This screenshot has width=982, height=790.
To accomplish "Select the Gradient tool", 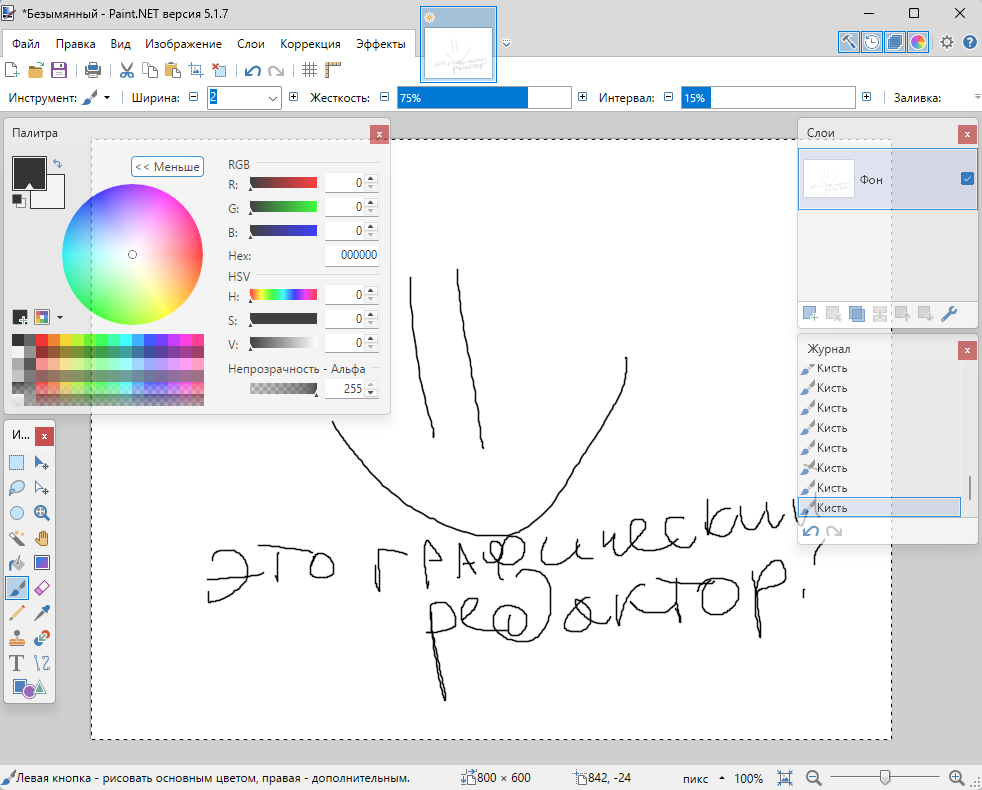I will pos(41,563).
